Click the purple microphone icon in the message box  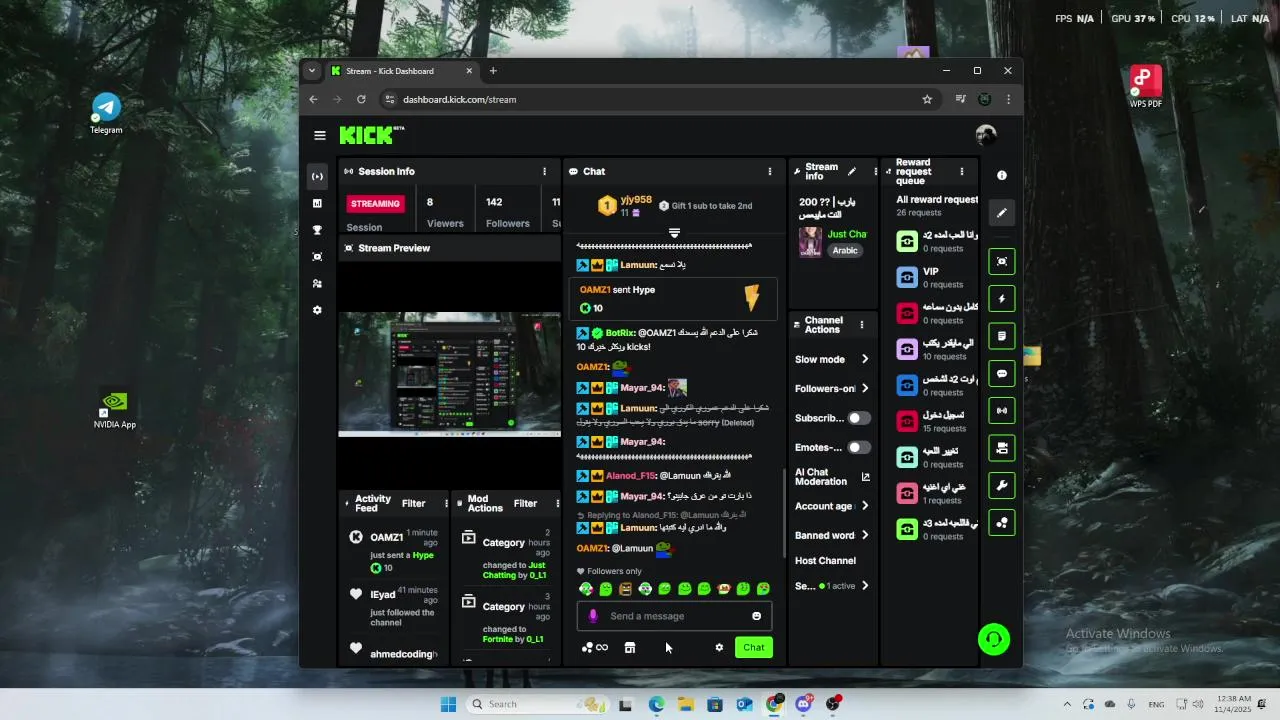(x=593, y=616)
